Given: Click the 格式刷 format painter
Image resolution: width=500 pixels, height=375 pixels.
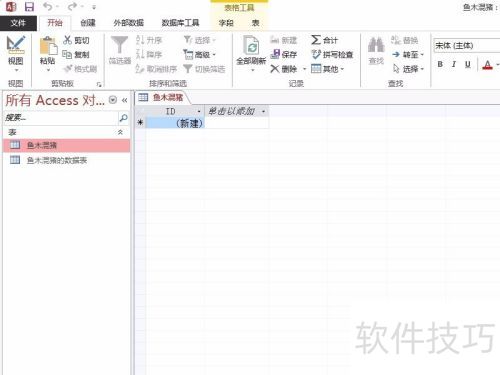Looking at the screenshot, I should tap(80, 69).
